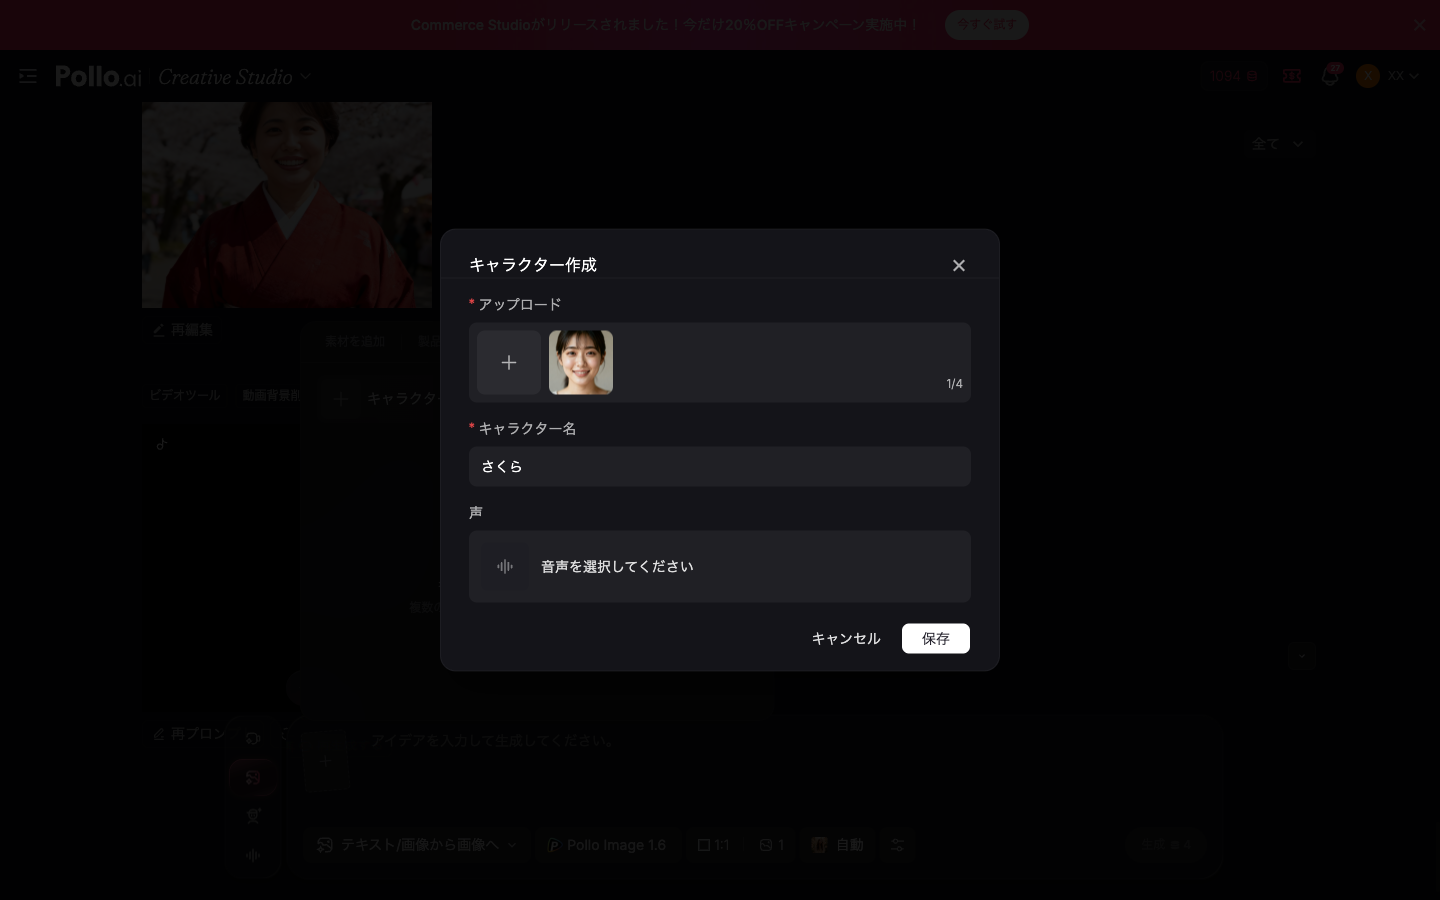This screenshot has width=1440, height=900.
Task: Click the キャンセル button
Action: pyautogui.click(x=846, y=639)
